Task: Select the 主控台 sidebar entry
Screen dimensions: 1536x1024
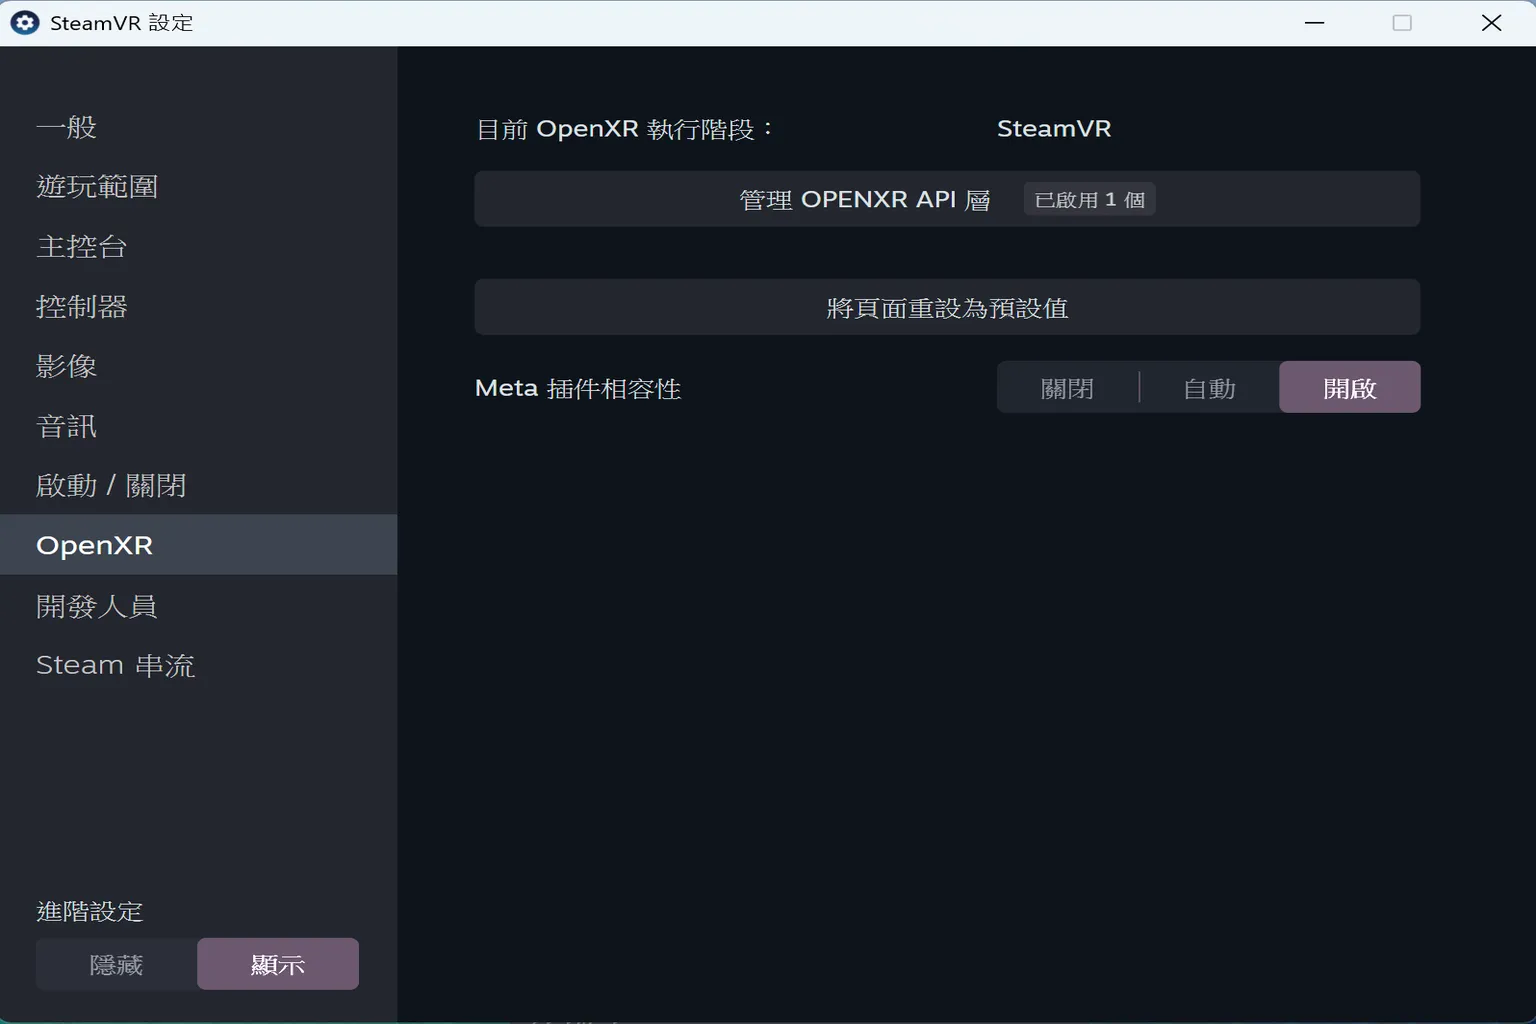Action: point(81,247)
